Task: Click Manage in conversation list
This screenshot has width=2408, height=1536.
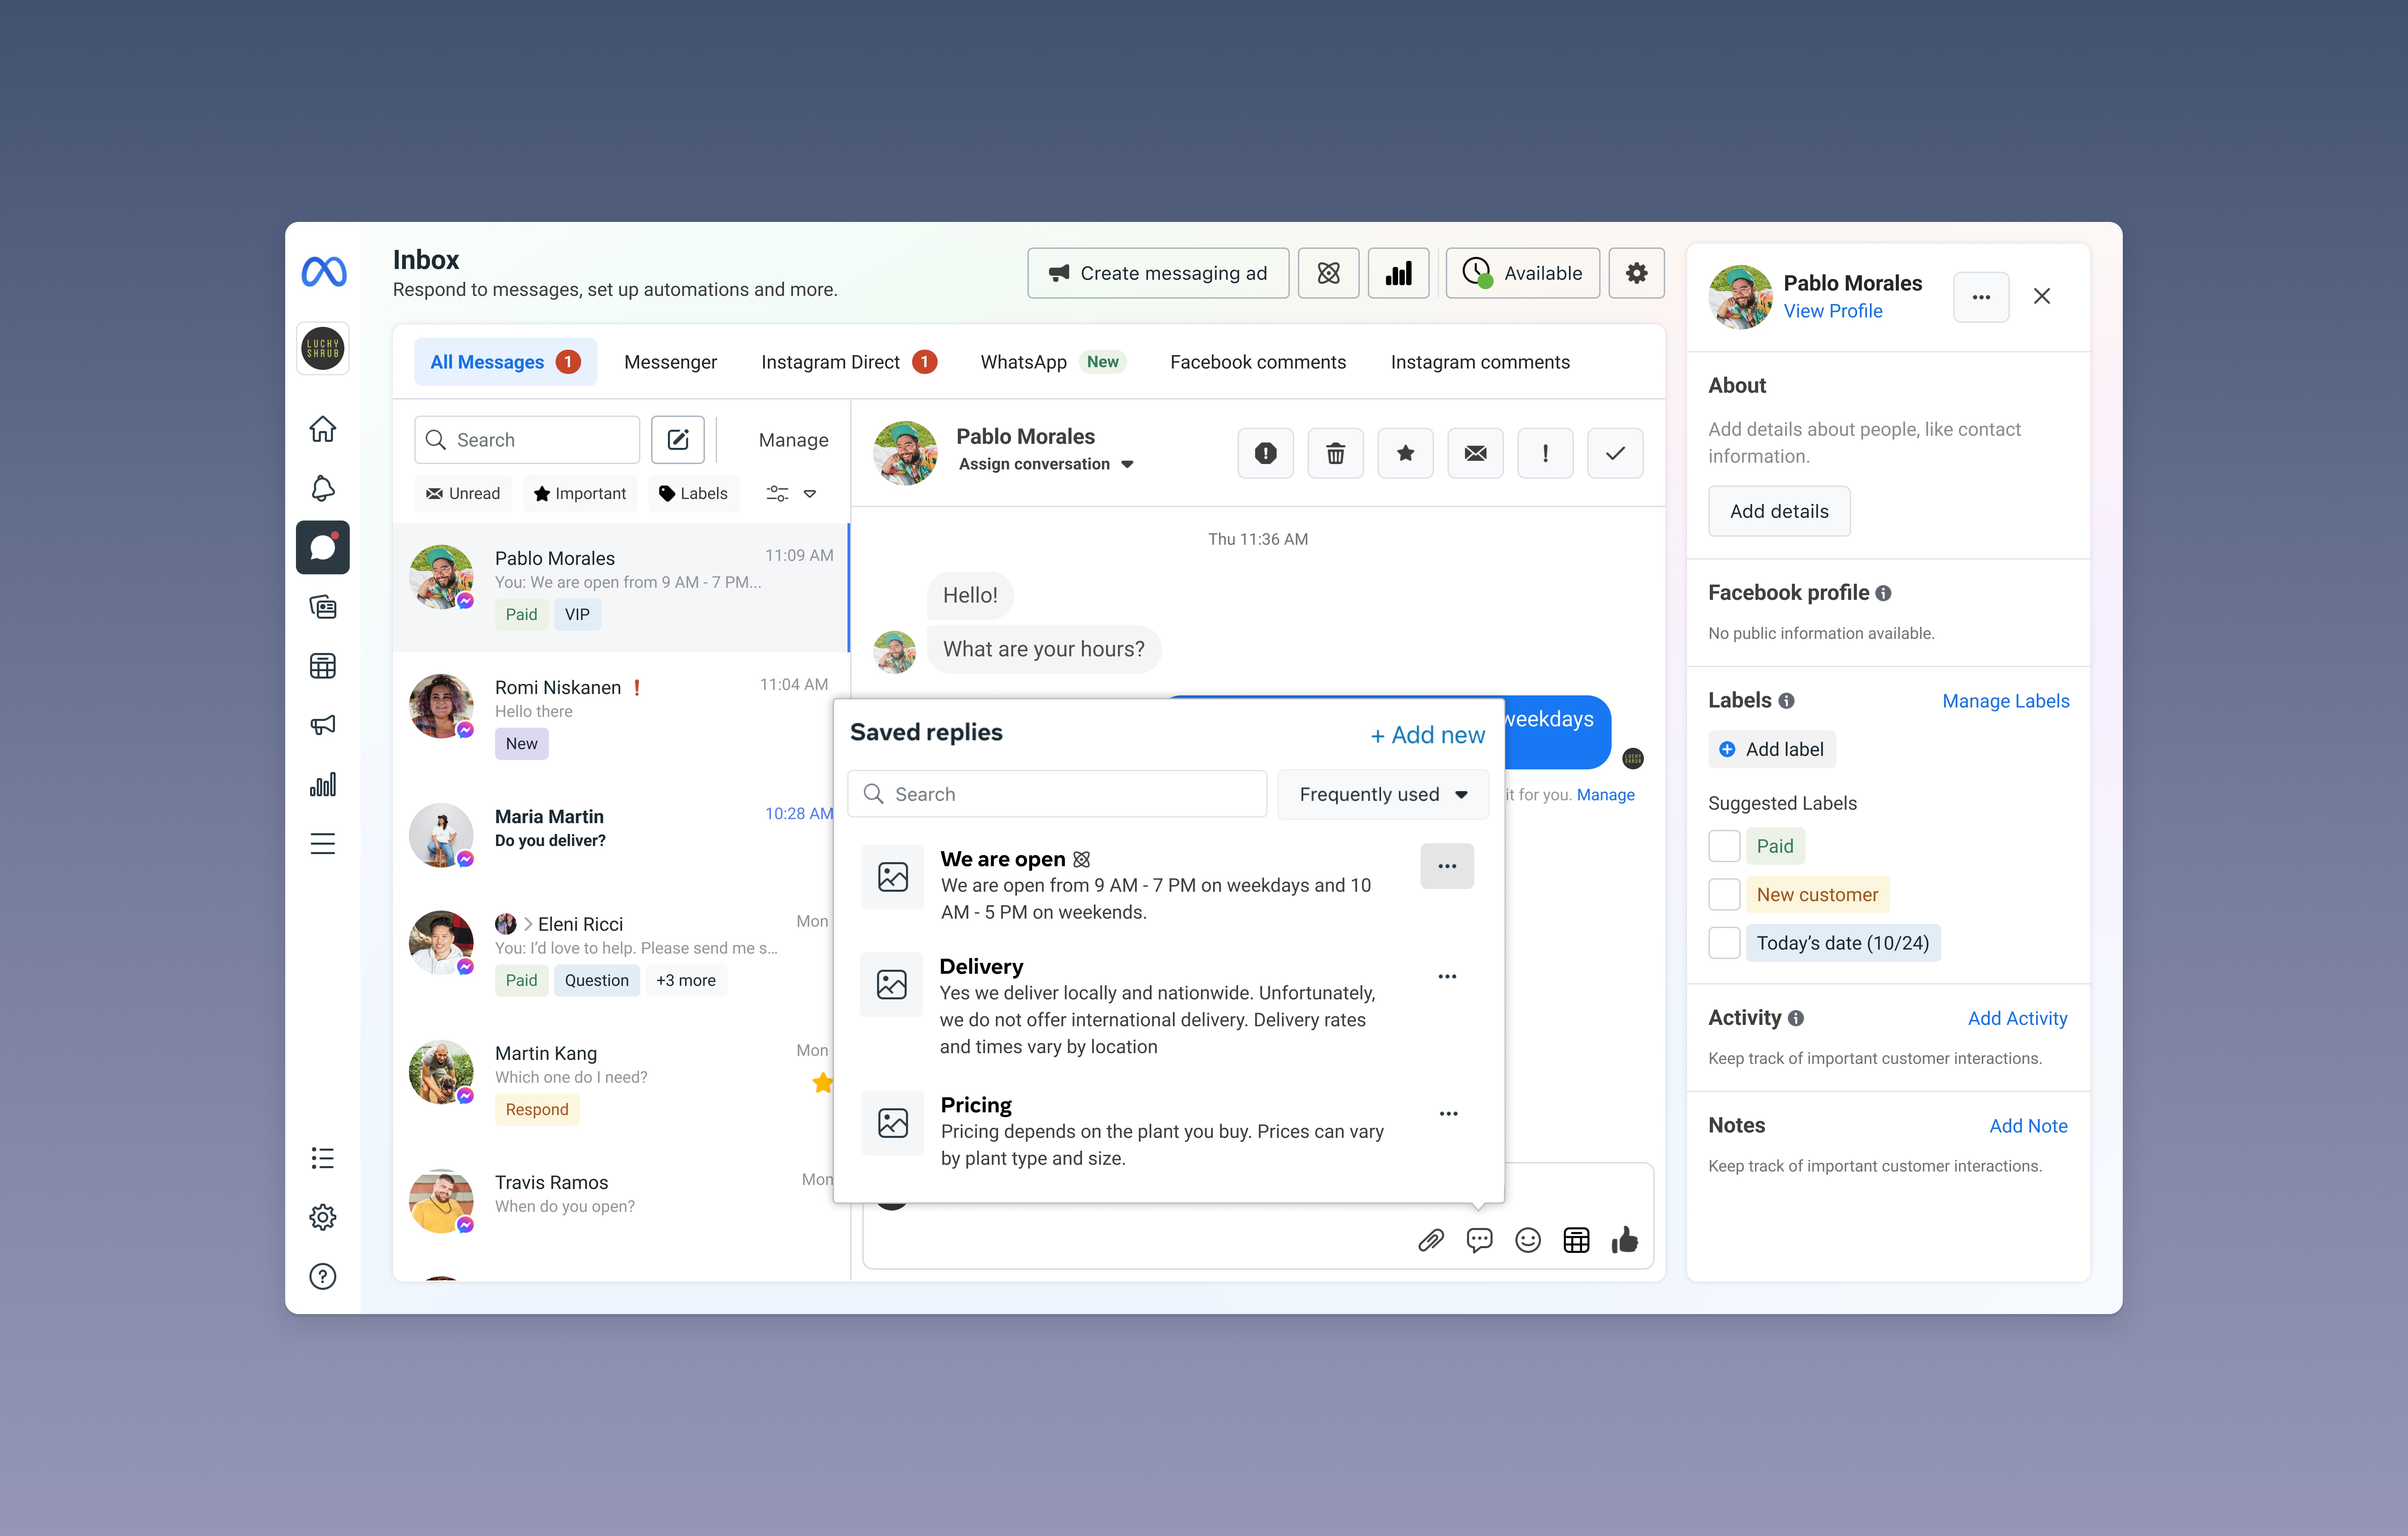Action: [793, 440]
